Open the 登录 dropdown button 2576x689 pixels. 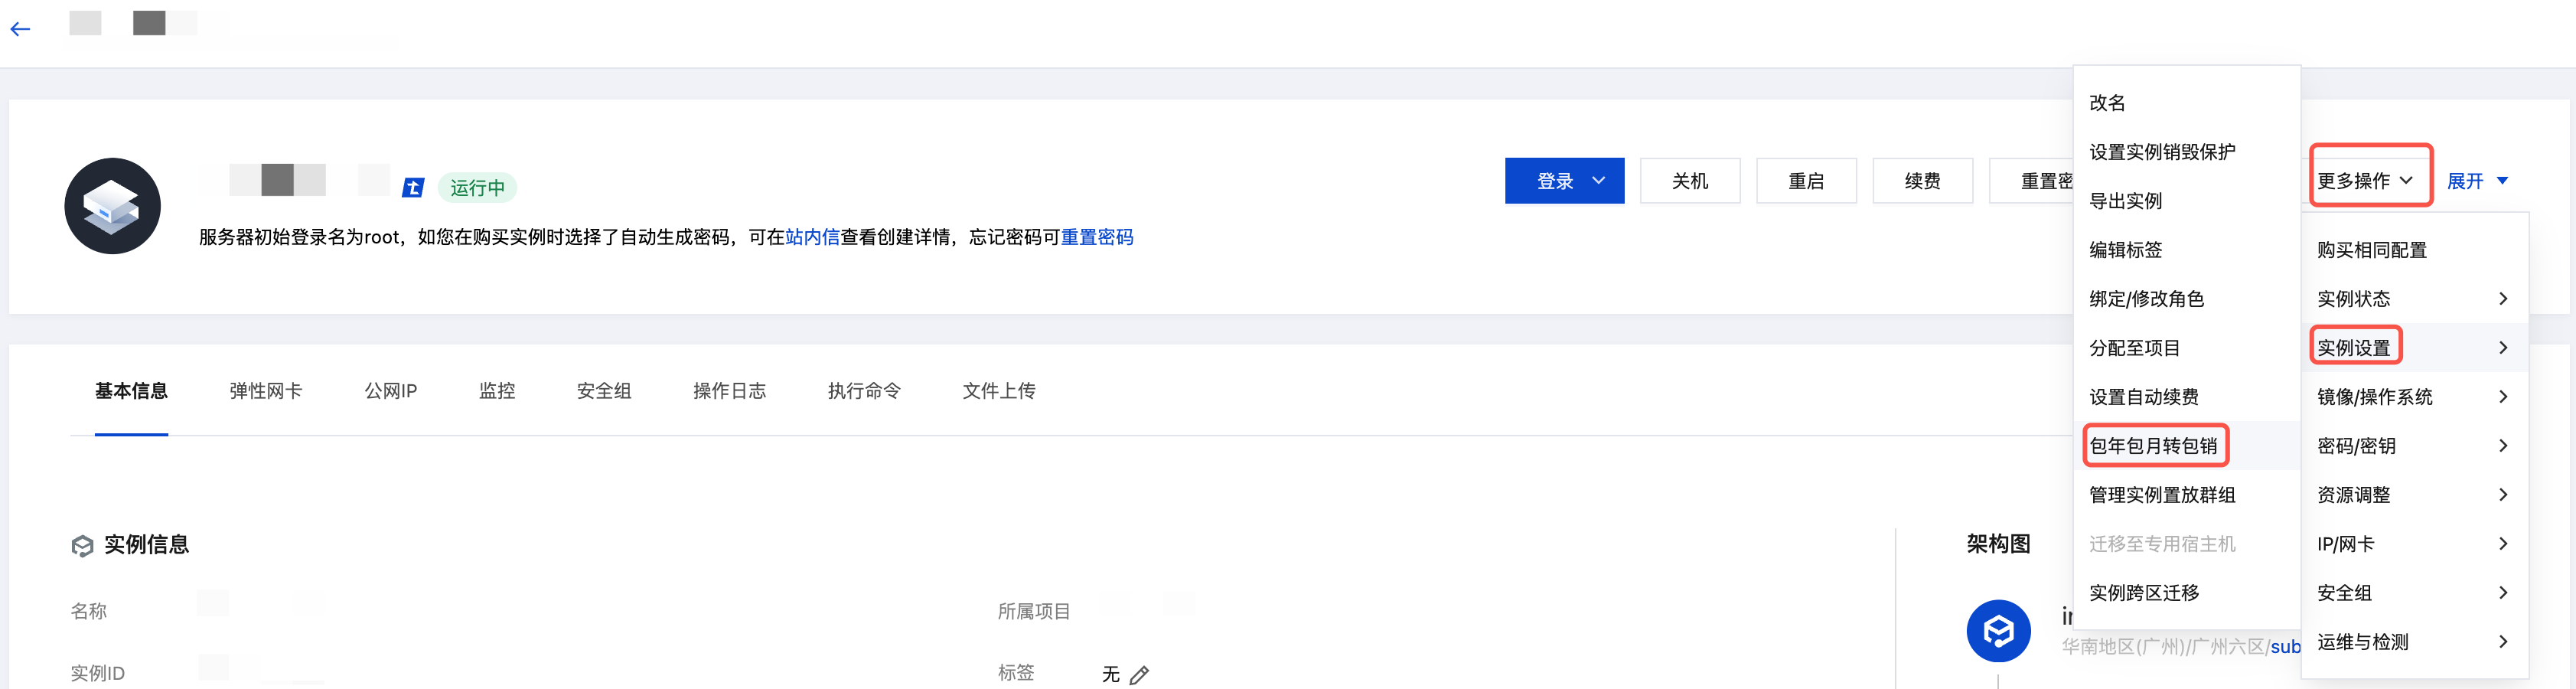pyautogui.click(x=1564, y=181)
